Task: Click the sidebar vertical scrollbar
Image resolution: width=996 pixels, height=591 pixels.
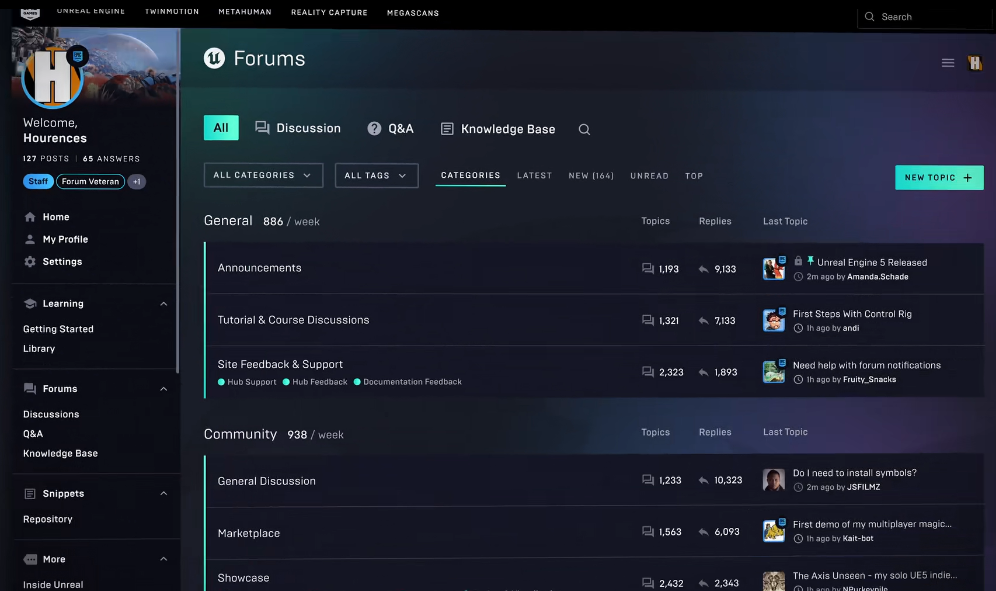Action: click(x=178, y=200)
